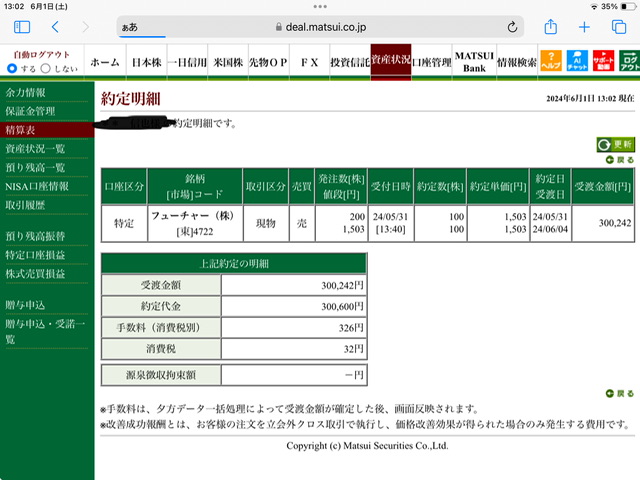
Task: Open the FX tab
Action: [309, 62]
